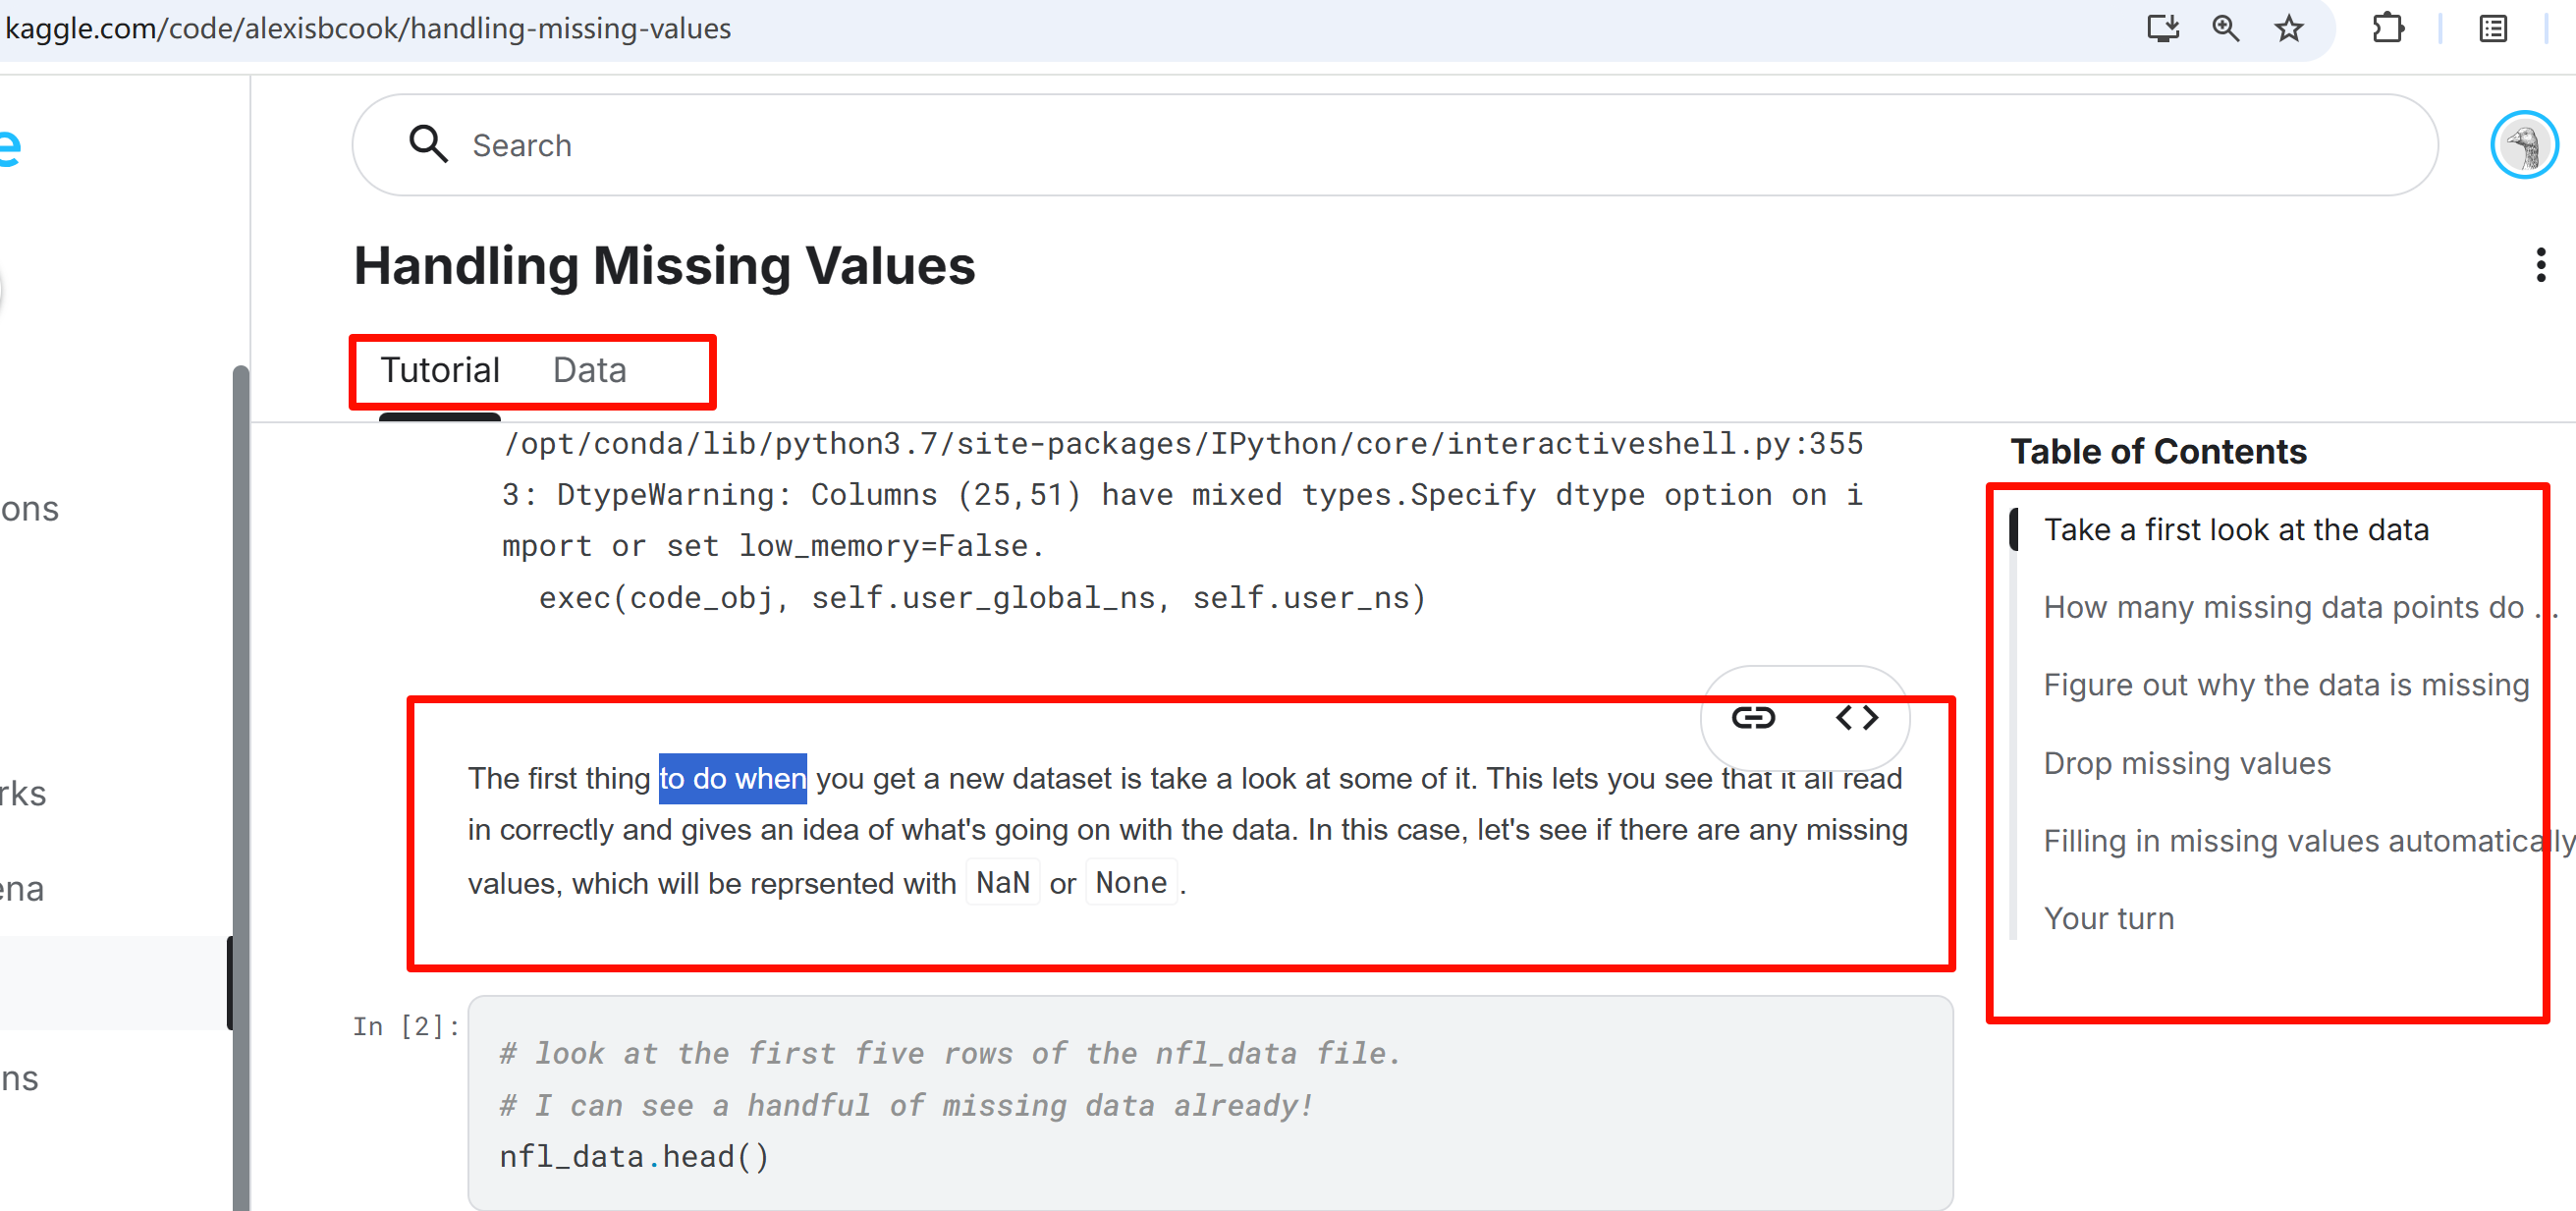Open 'Figure out why the data is missing'
This screenshot has height=1211, width=2576.
click(2286, 686)
